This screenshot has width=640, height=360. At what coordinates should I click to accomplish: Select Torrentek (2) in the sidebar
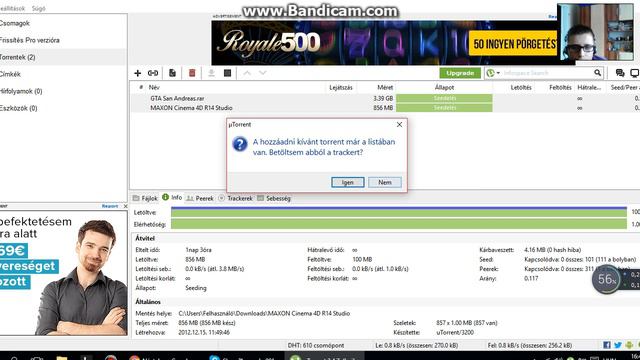coord(63,57)
